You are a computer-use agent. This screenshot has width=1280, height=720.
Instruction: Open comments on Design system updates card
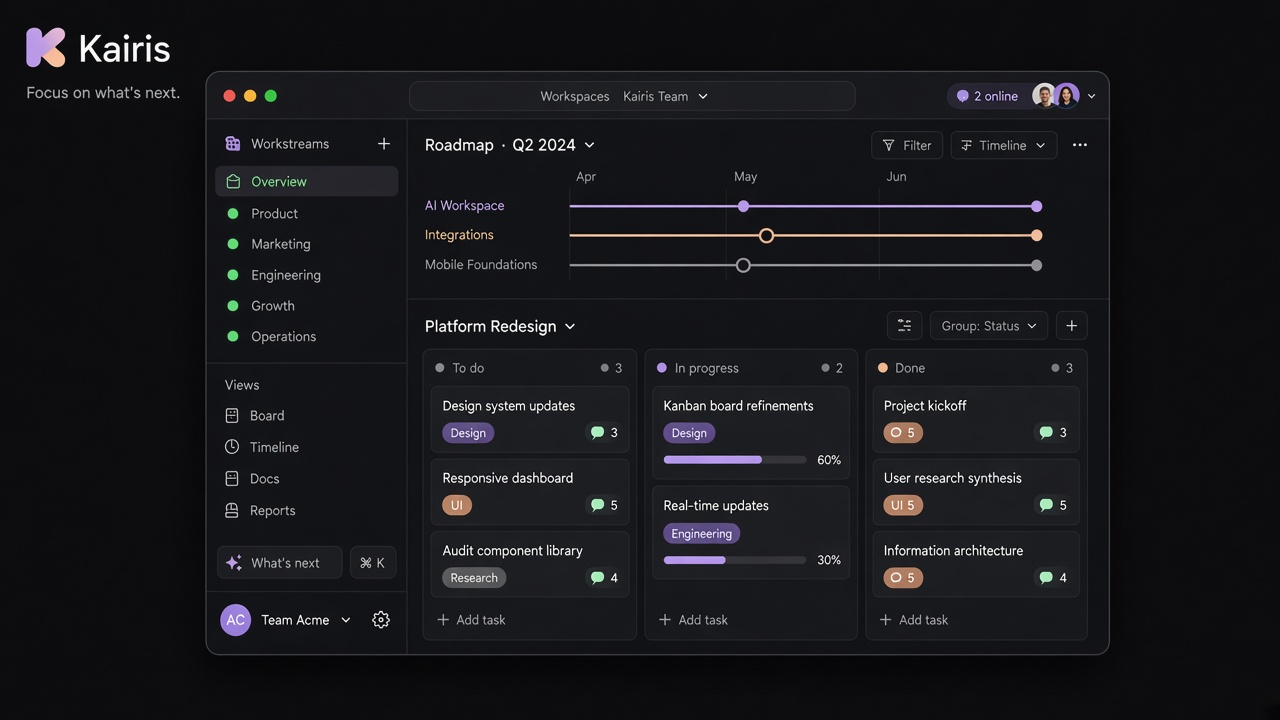point(602,433)
